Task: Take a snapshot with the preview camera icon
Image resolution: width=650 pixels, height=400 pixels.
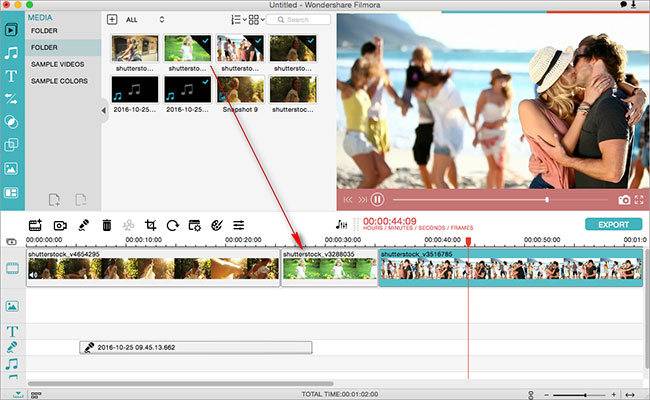Action: pyautogui.click(x=624, y=200)
